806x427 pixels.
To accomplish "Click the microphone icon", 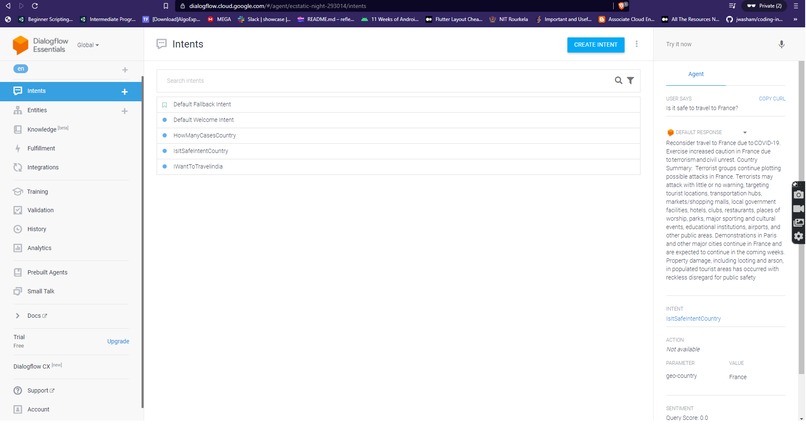I will pyautogui.click(x=781, y=44).
